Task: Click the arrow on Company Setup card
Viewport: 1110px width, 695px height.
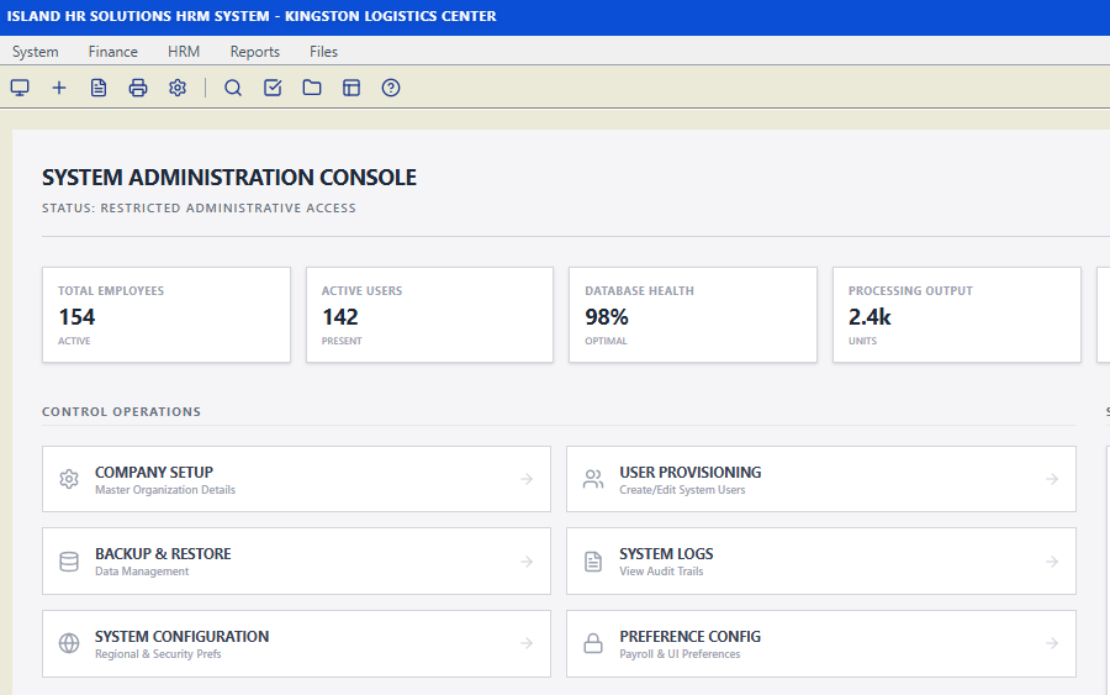Action: click(527, 479)
